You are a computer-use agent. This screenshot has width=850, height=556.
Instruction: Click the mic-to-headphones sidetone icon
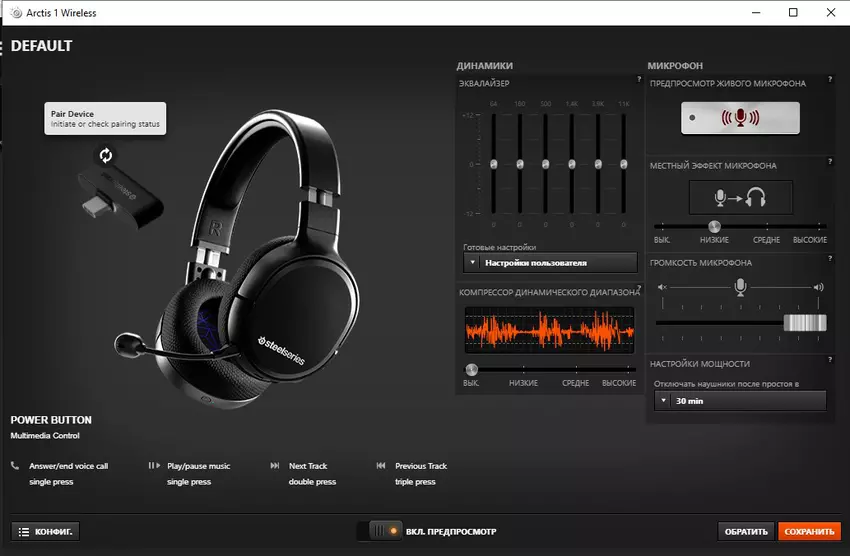(741, 197)
